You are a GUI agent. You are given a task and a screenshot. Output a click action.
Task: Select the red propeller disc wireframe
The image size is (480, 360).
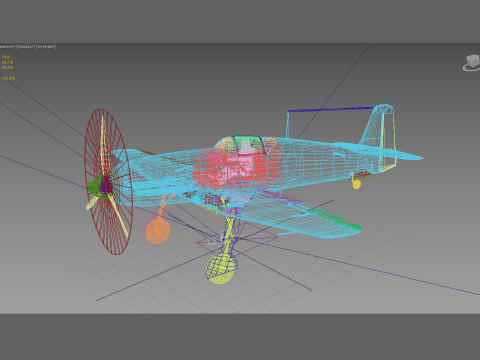click(x=108, y=182)
